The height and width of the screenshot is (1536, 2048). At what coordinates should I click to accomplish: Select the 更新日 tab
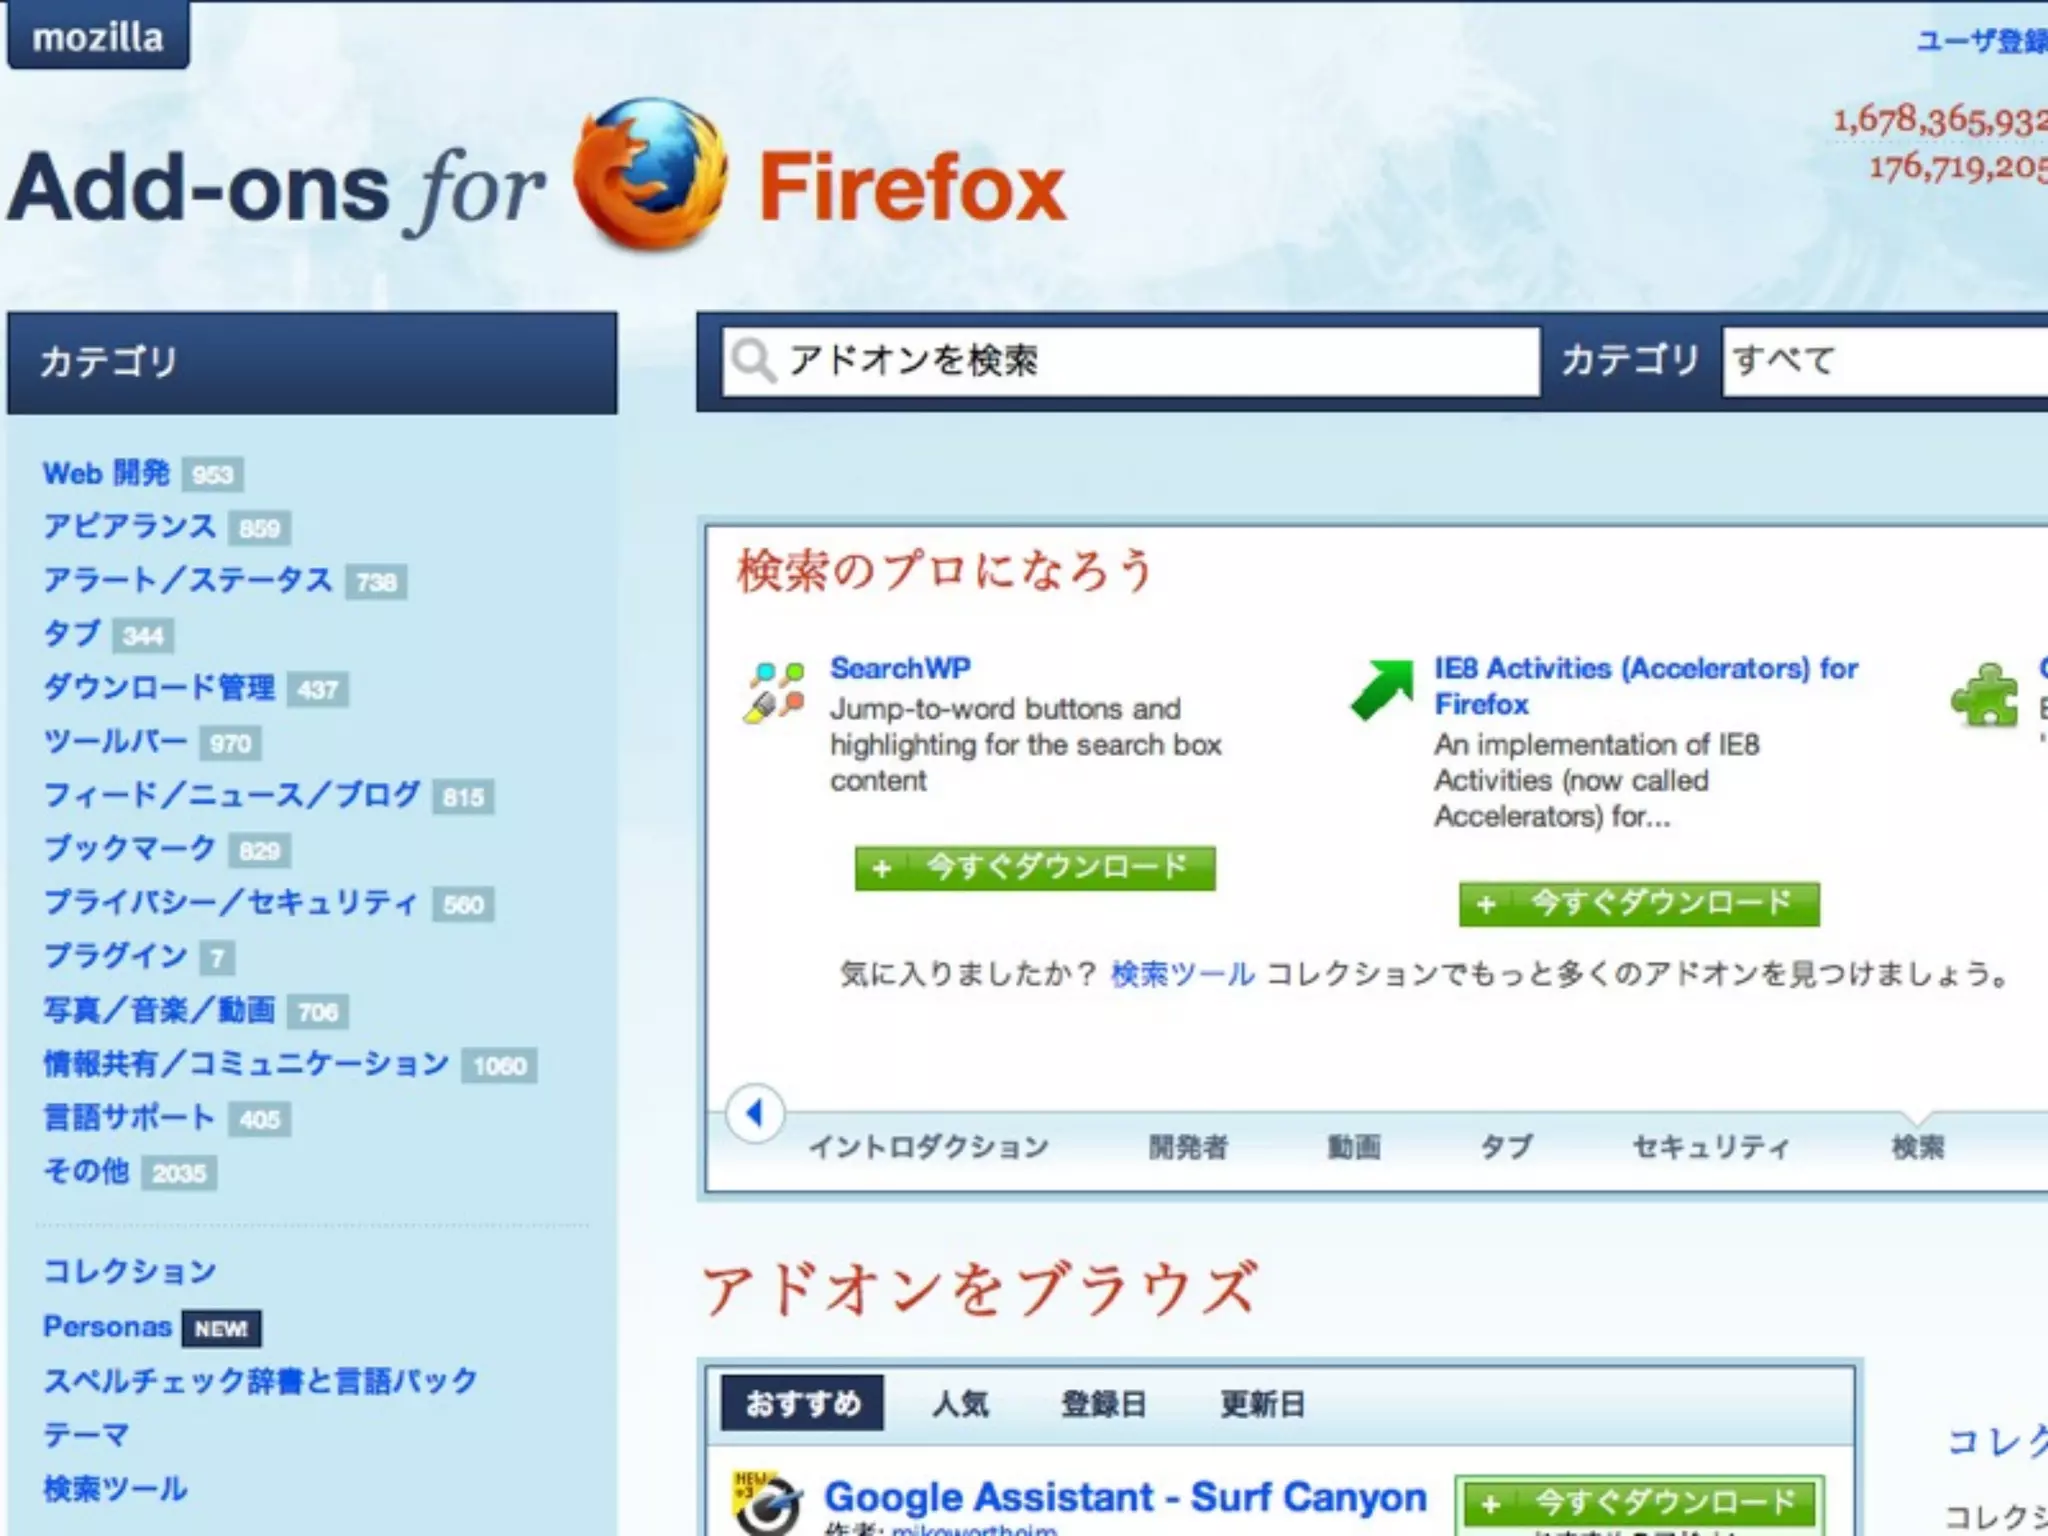[1262, 1404]
